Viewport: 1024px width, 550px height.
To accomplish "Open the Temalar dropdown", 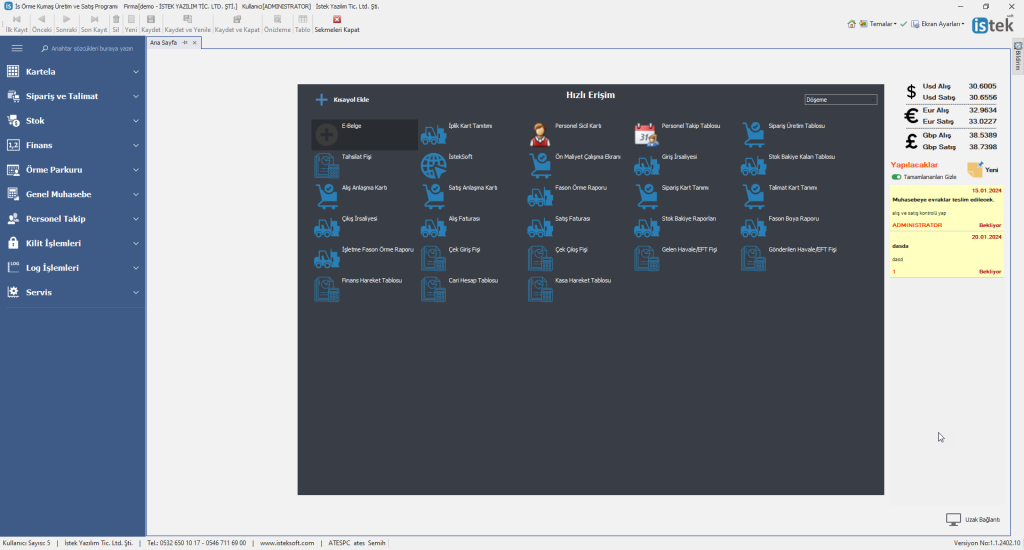I will click(x=876, y=23).
